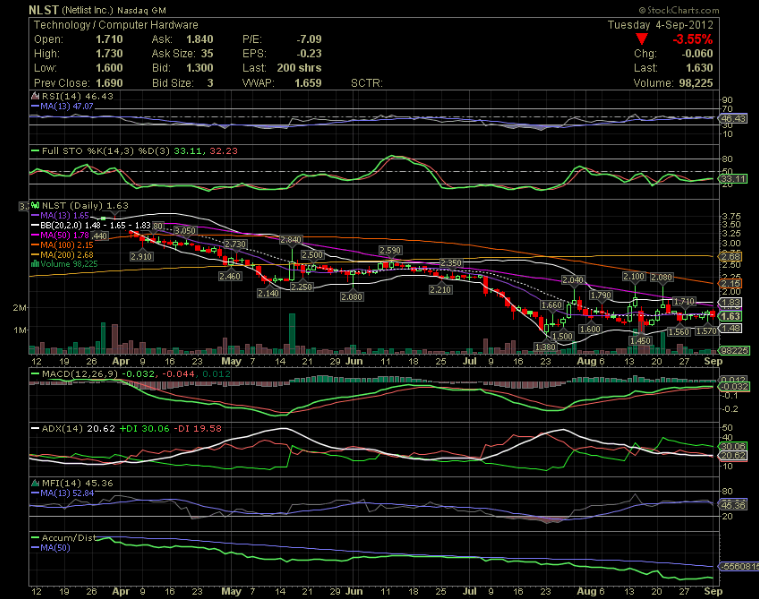Click the 1.710 price annotation
The image size is (759, 601).
coord(684,301)
